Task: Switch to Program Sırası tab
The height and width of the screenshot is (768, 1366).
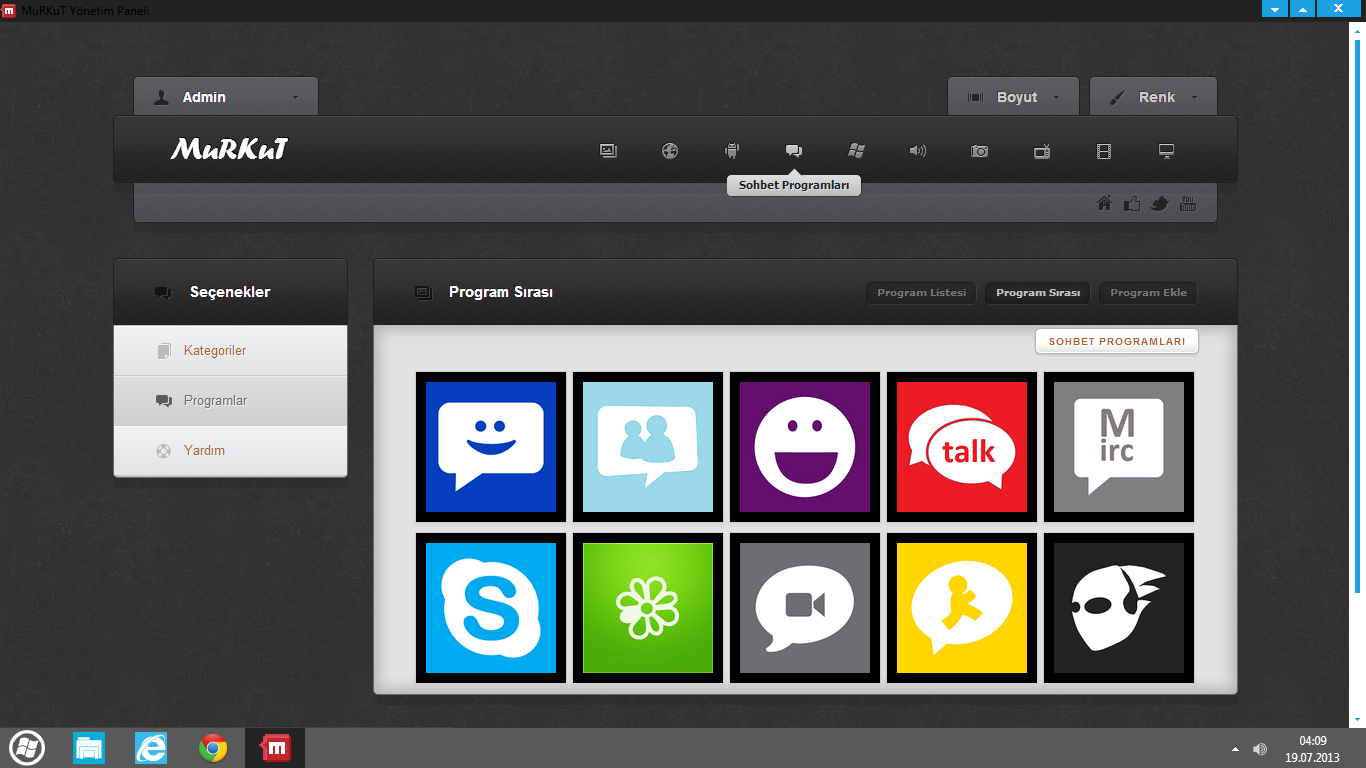Action: click(x=1038, y=293)
